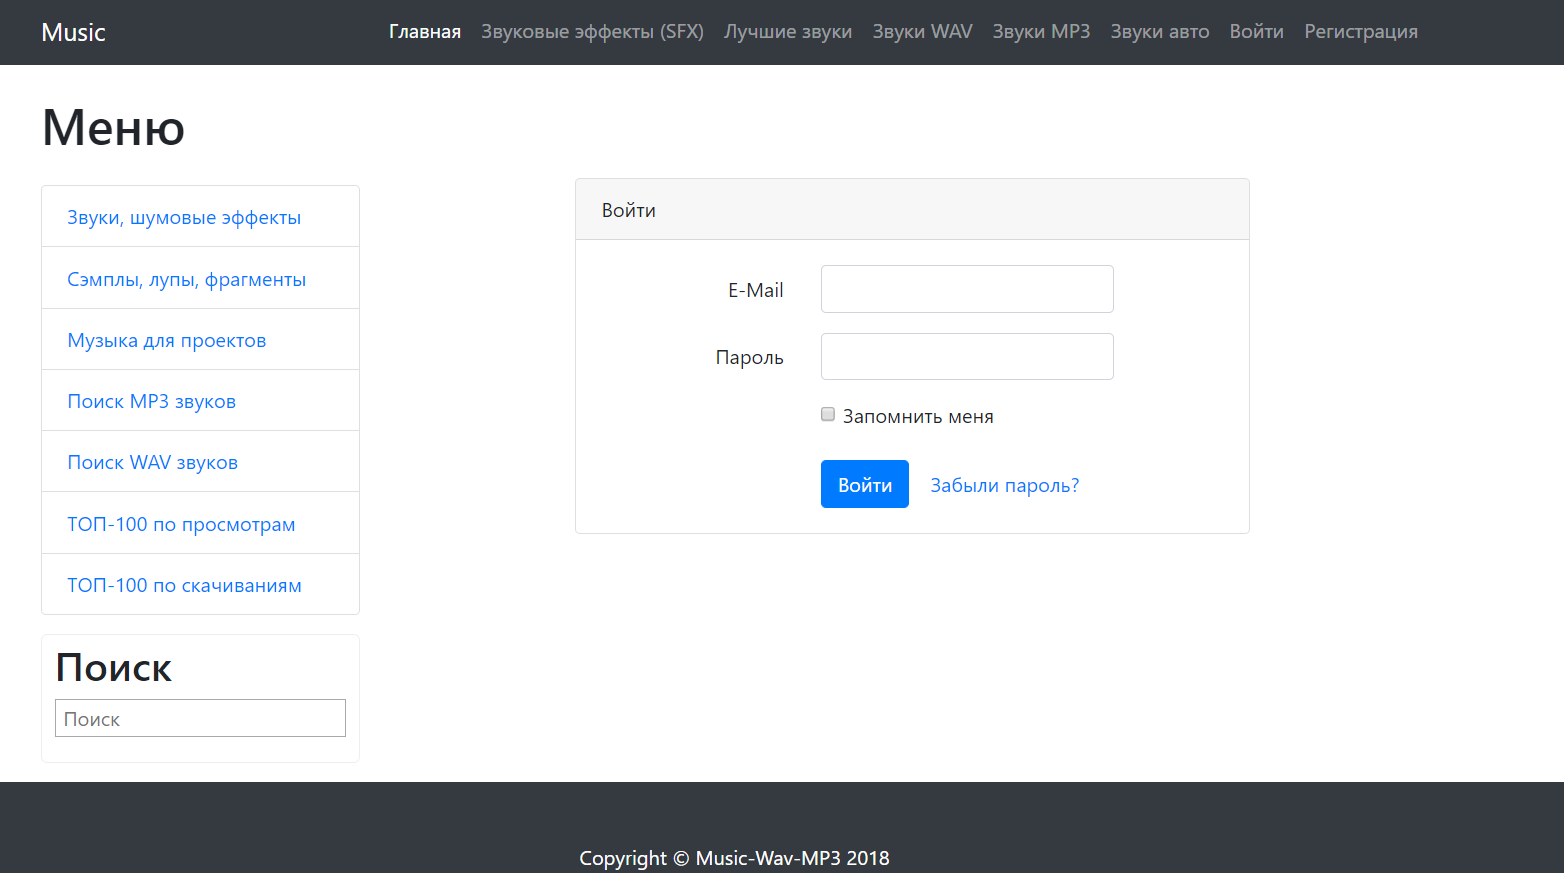Click the Music brand logo
Viewport: 1564px width, 873px height.
click(x=73, y=32)
